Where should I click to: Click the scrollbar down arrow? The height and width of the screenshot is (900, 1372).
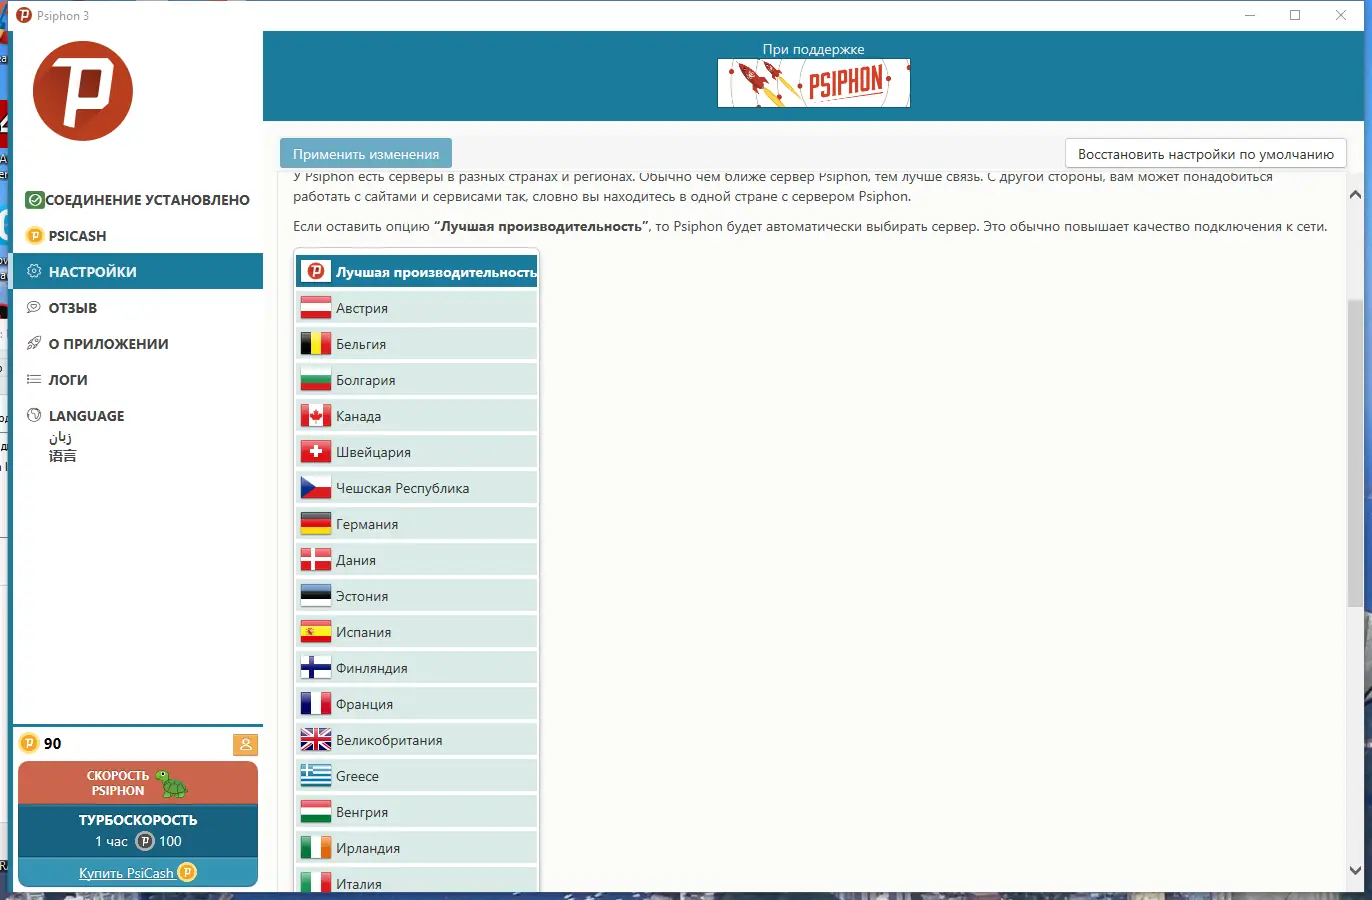(x=1355, y=871)
